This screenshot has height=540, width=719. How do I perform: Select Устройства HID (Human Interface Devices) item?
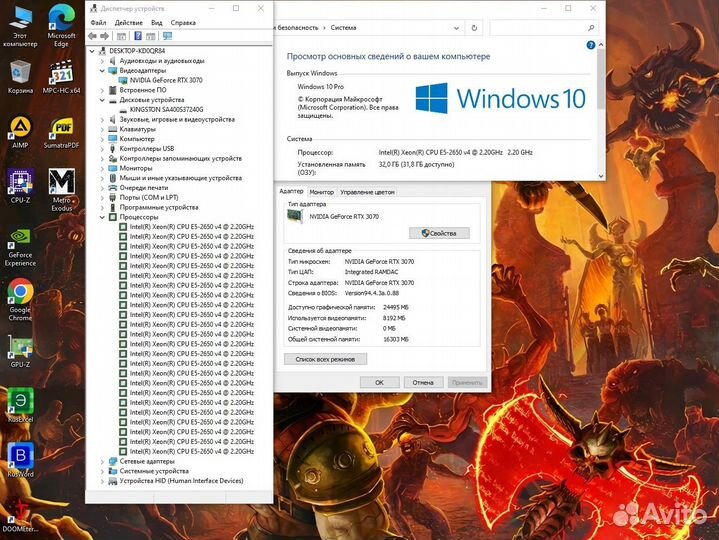[x=181, y=481]
